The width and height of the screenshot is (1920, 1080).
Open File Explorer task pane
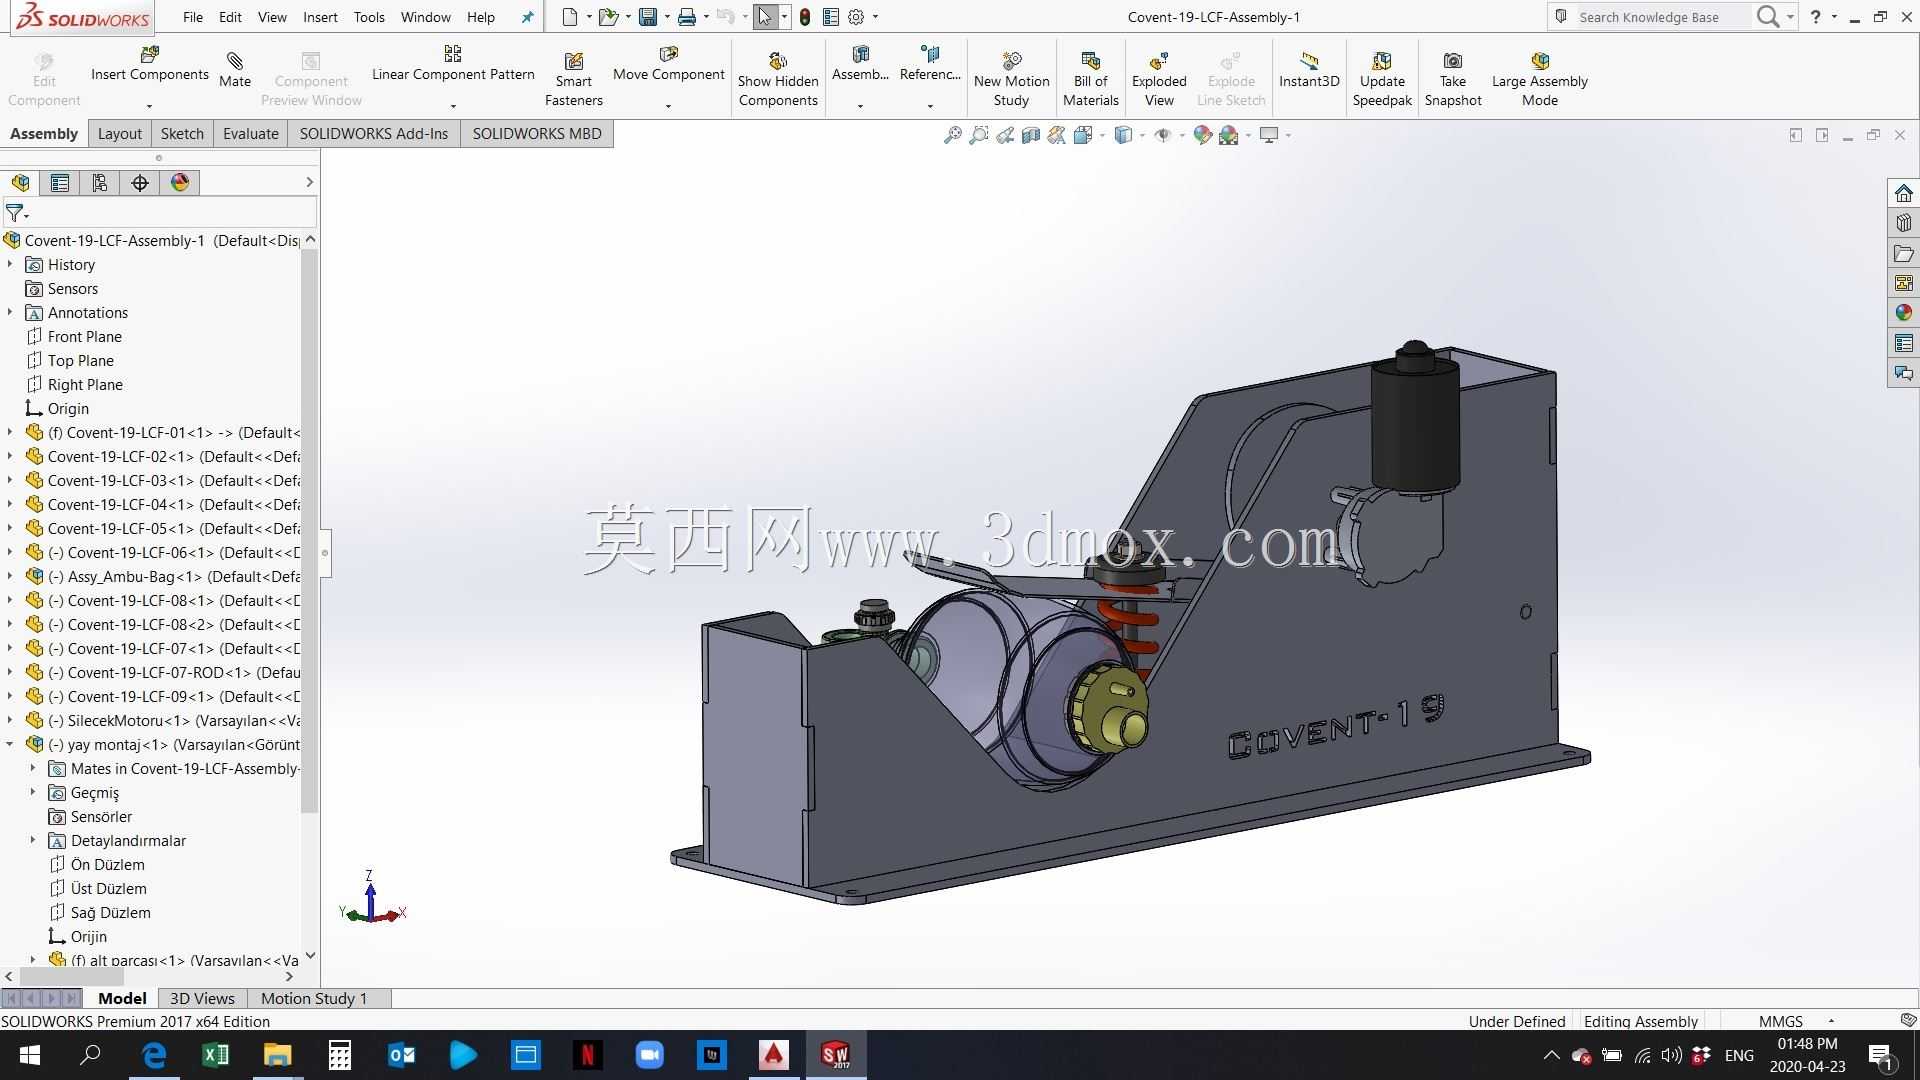pos(1903,253)
